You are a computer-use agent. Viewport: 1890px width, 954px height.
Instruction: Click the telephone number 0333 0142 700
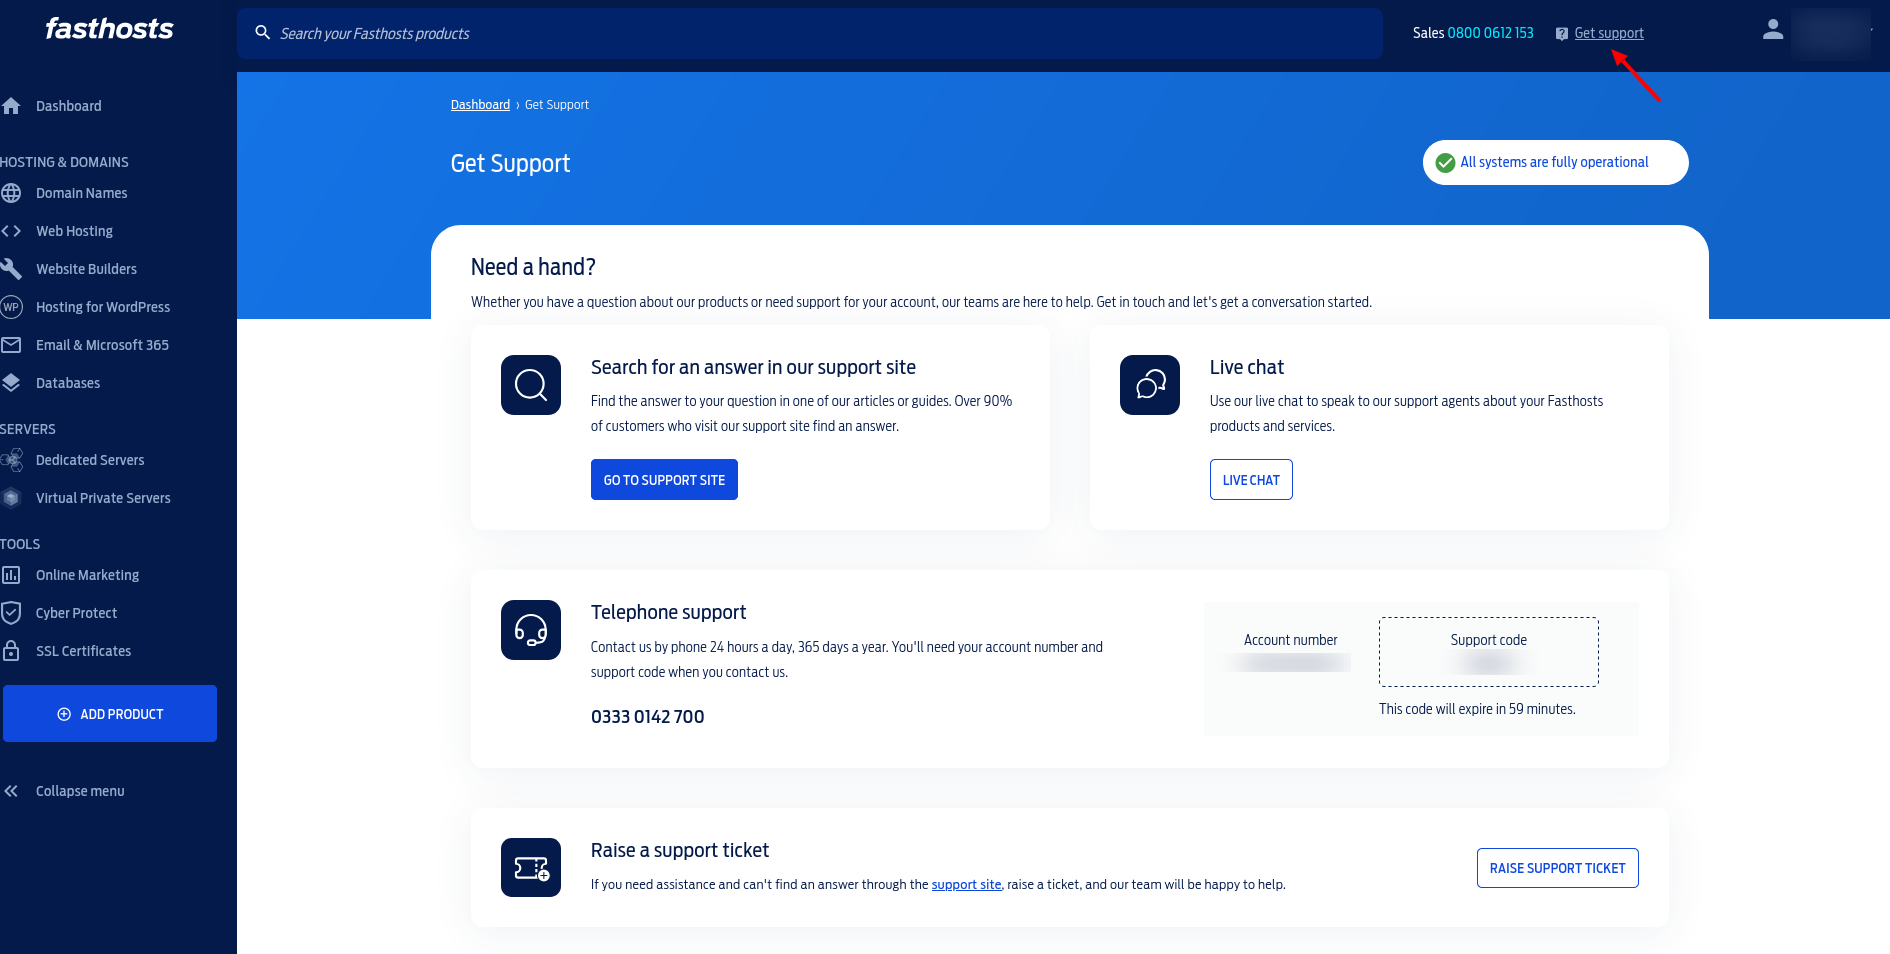tap(647, 717)
